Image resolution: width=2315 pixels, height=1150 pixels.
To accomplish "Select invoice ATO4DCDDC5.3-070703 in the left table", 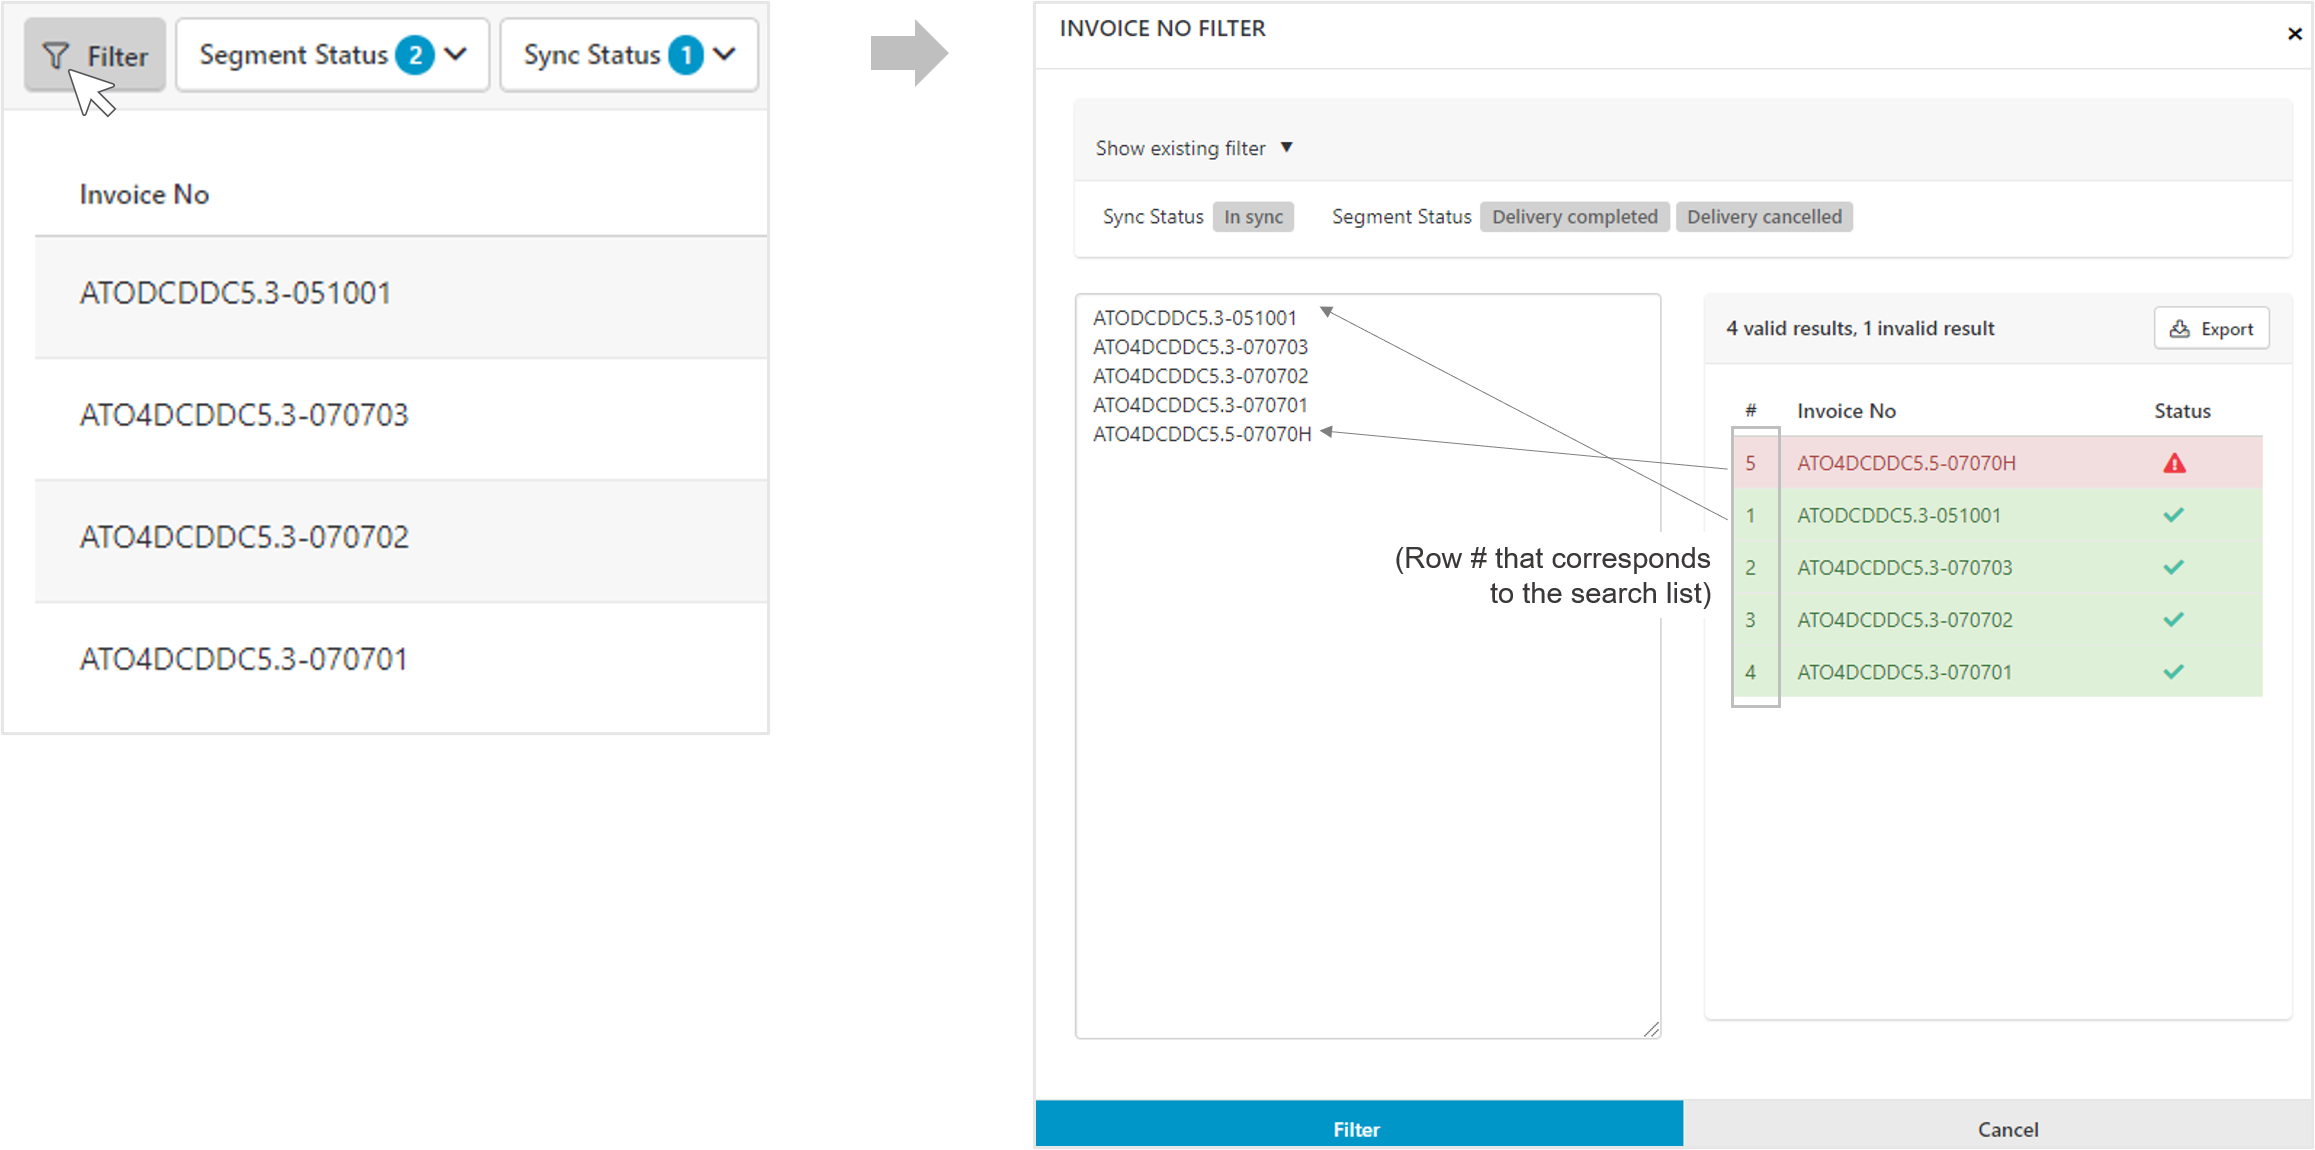I will tap(244, 415).
